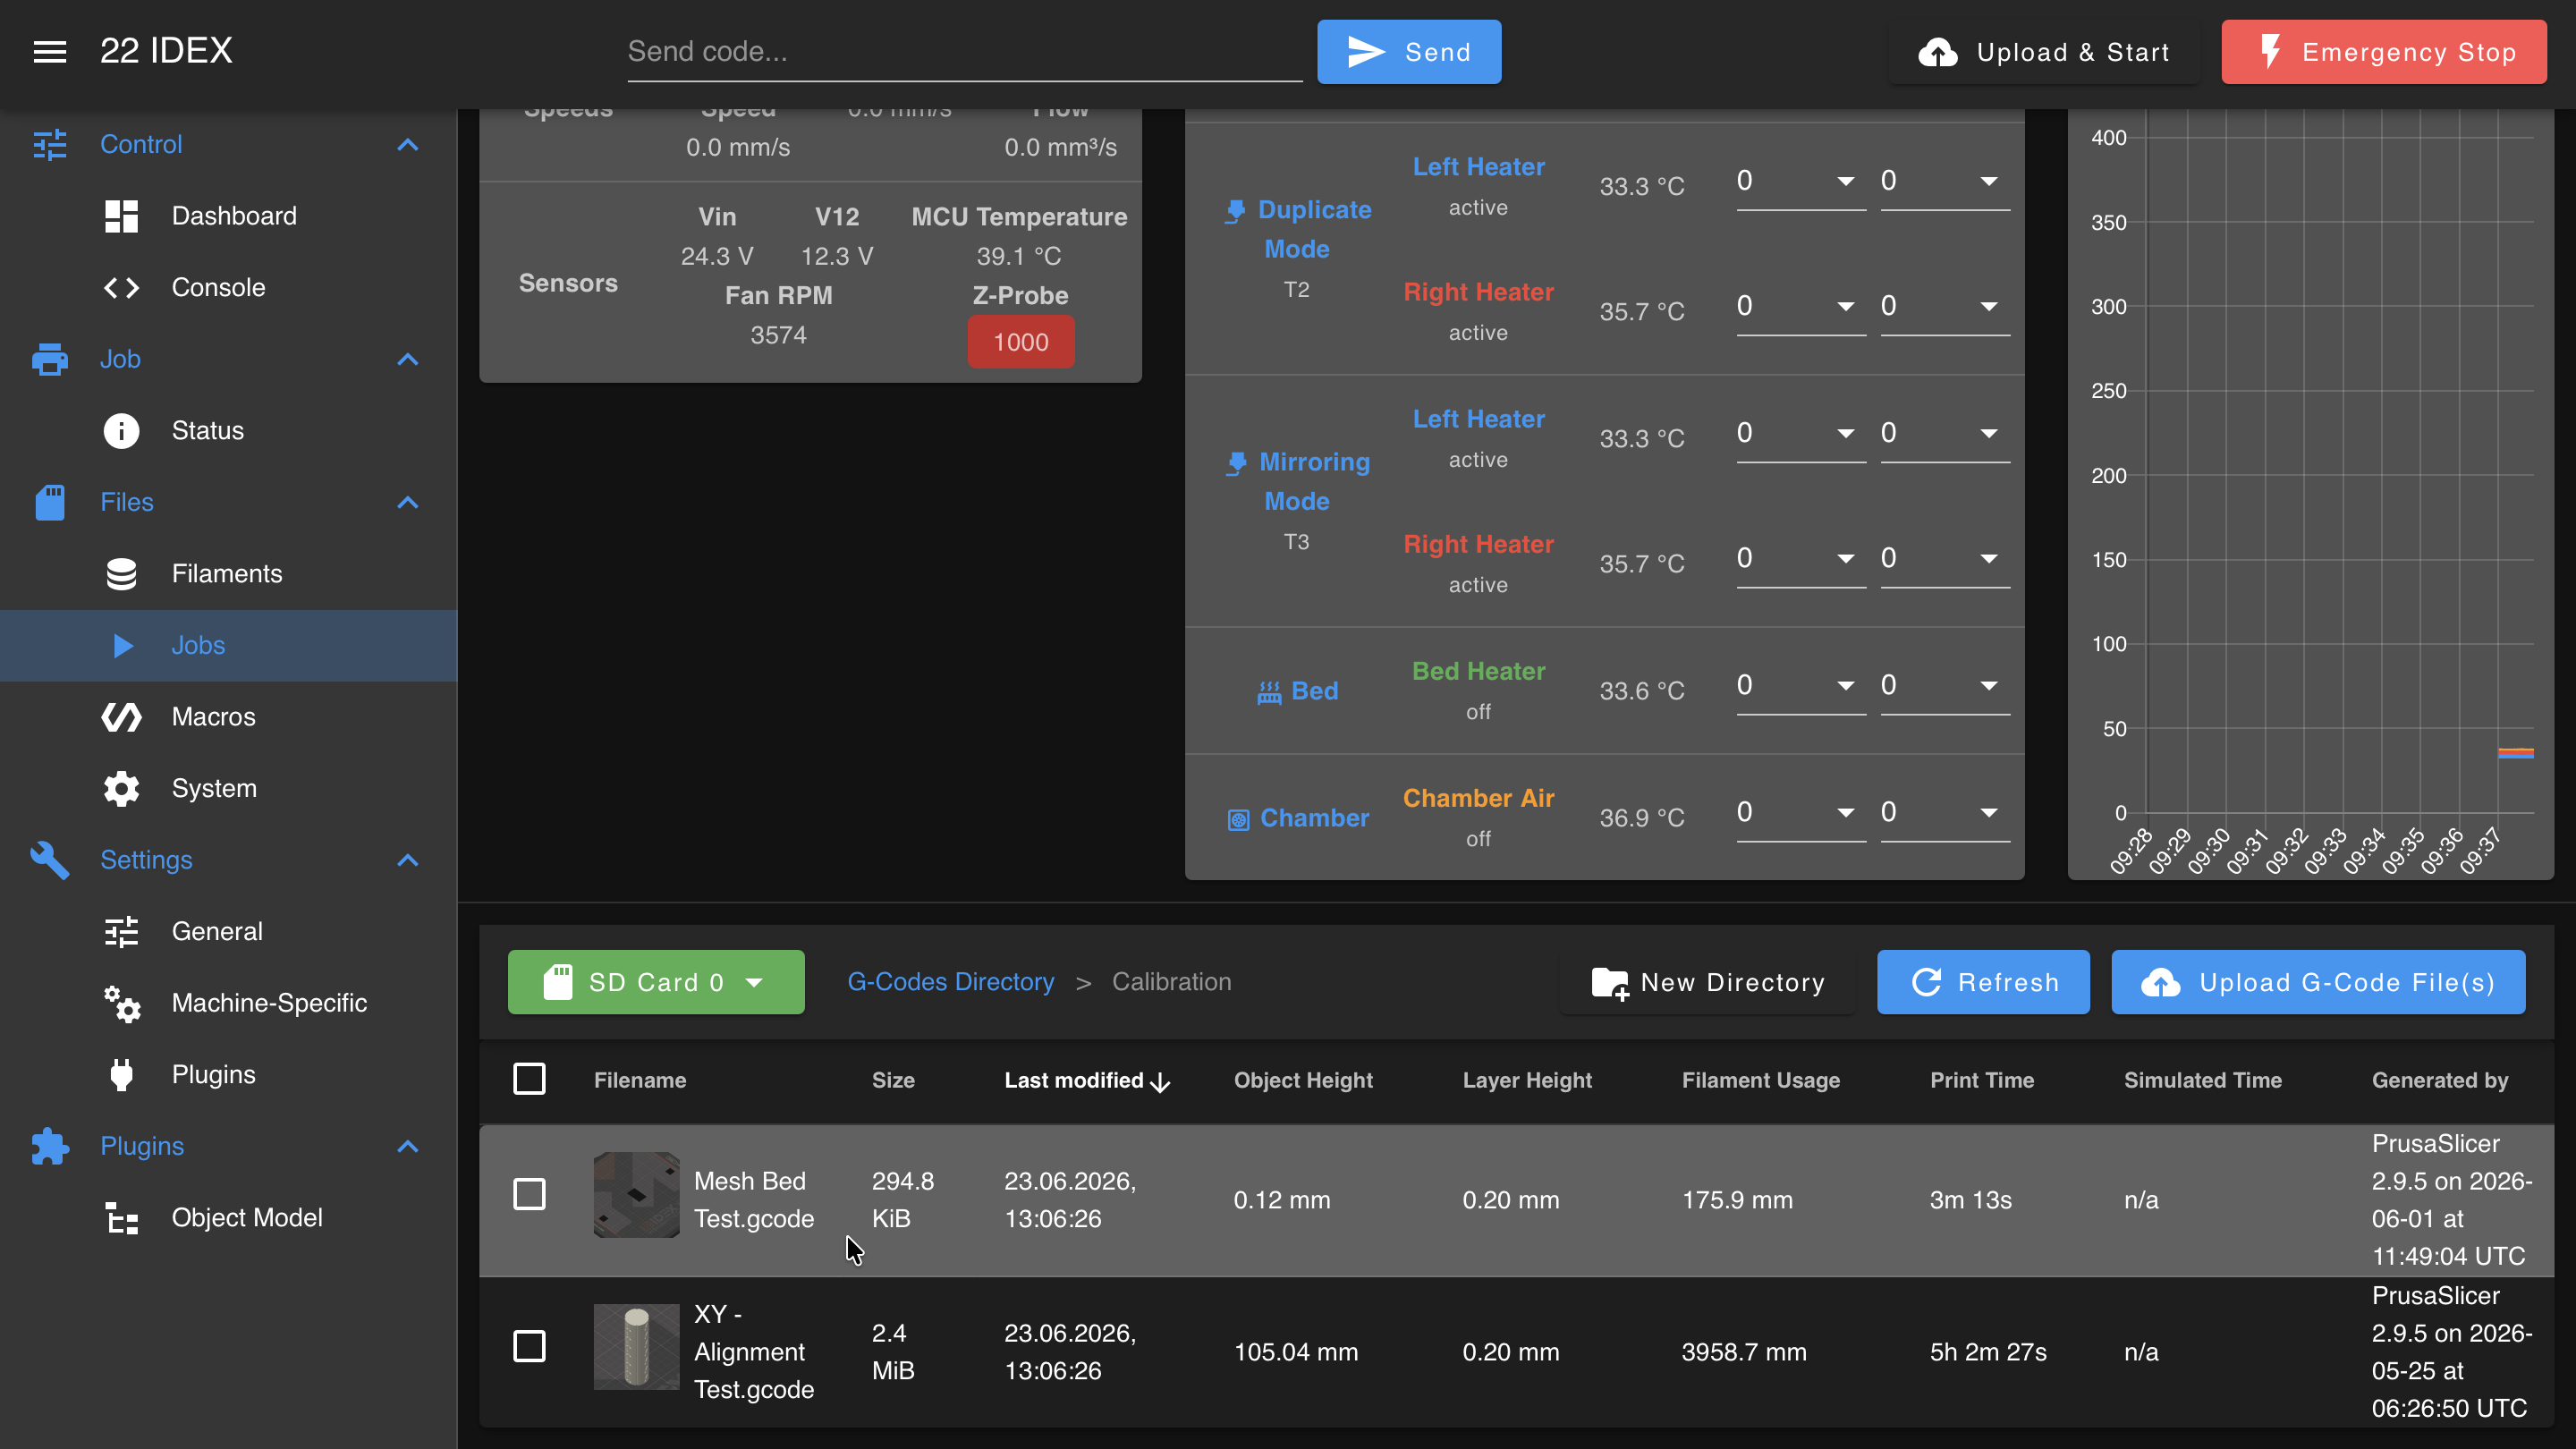Click the Duplicate Mode tool icon
2576x1449 pixels.
click(1235, 211)
